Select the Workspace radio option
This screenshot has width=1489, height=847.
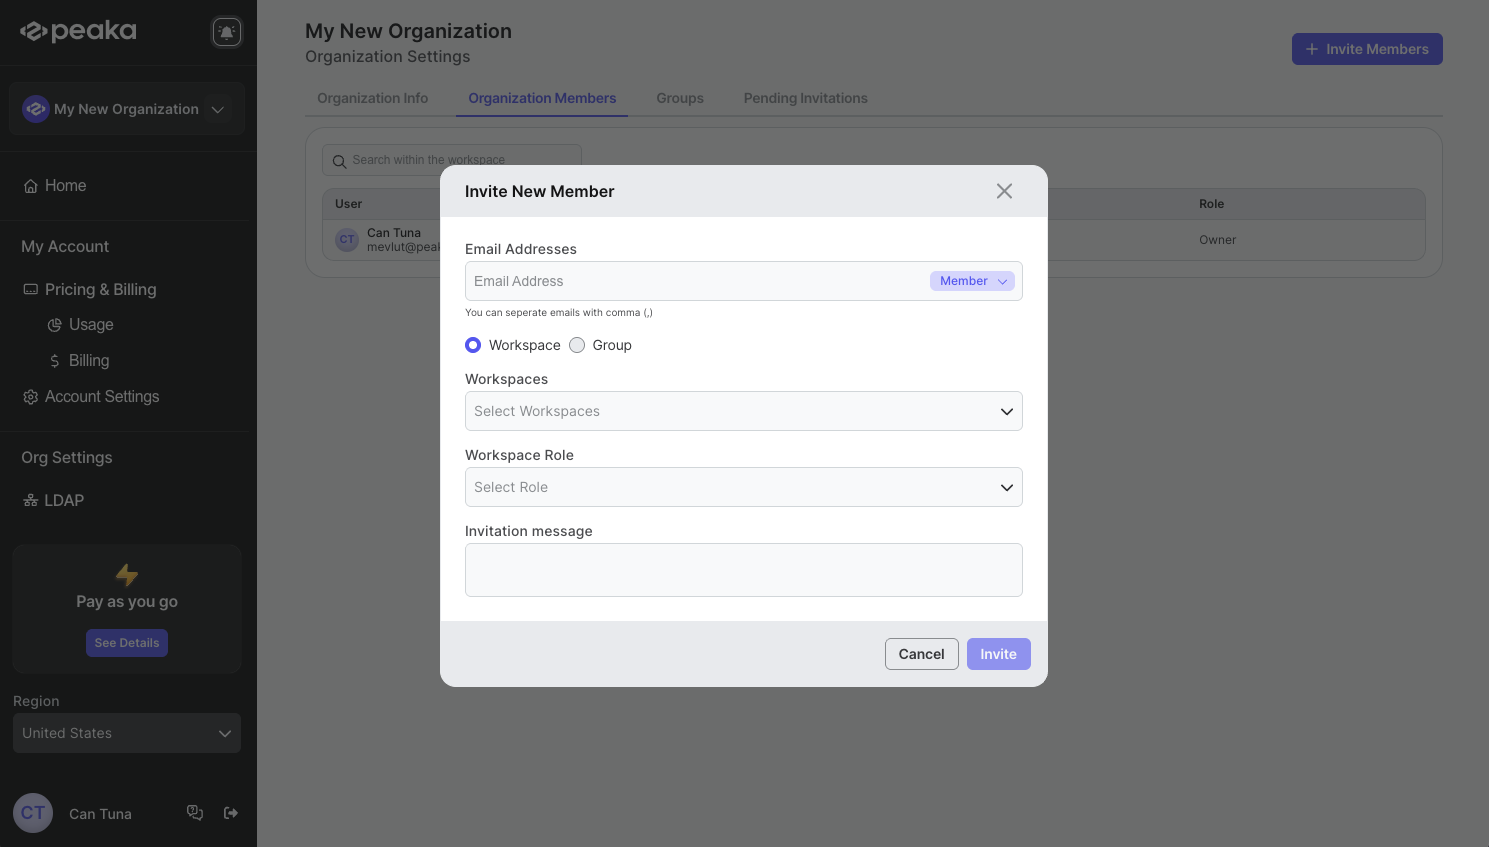473,345
